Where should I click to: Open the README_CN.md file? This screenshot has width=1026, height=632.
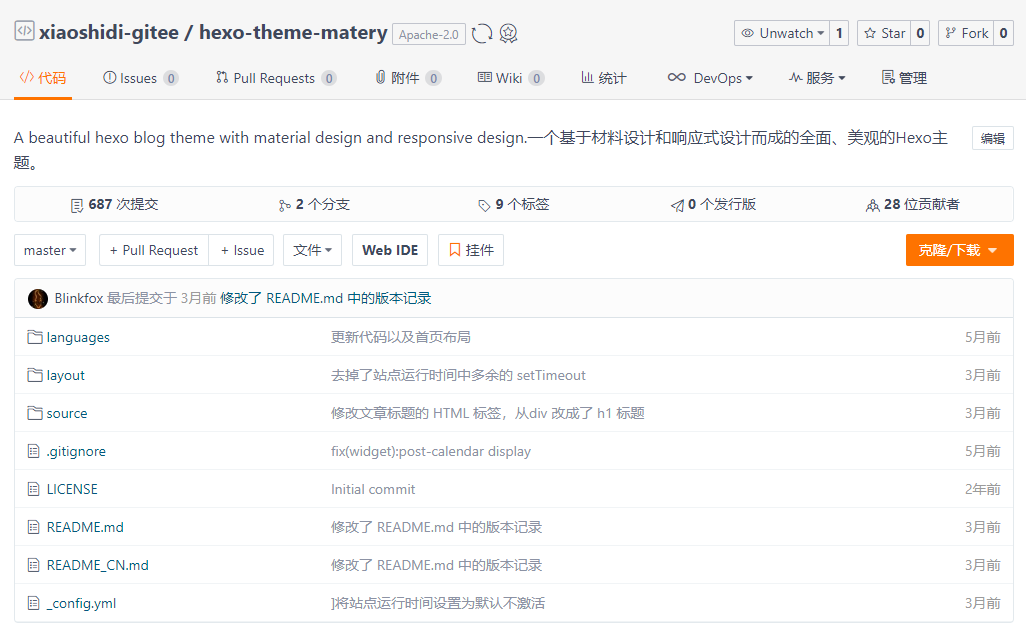click(97, 565)
